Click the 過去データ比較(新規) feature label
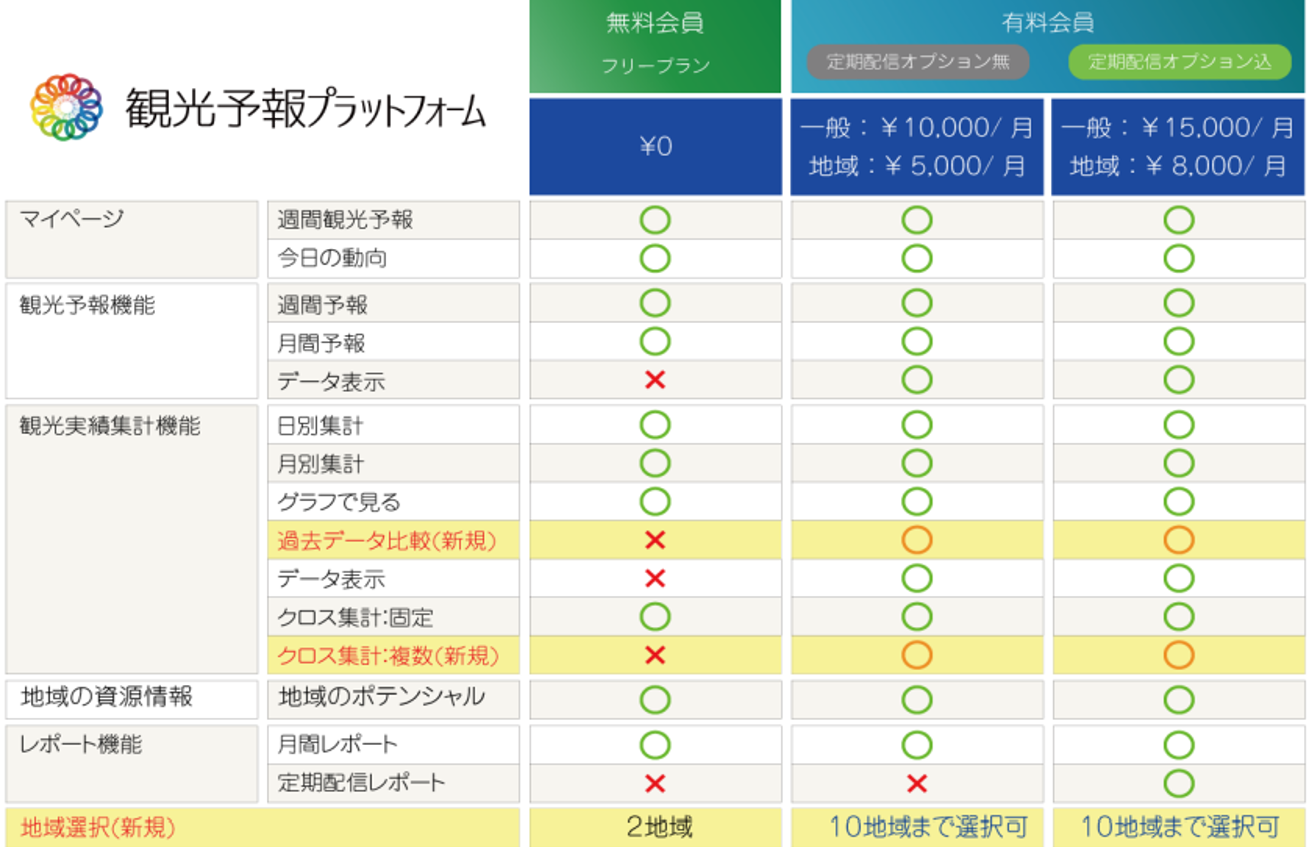 [x=387, y=541]
